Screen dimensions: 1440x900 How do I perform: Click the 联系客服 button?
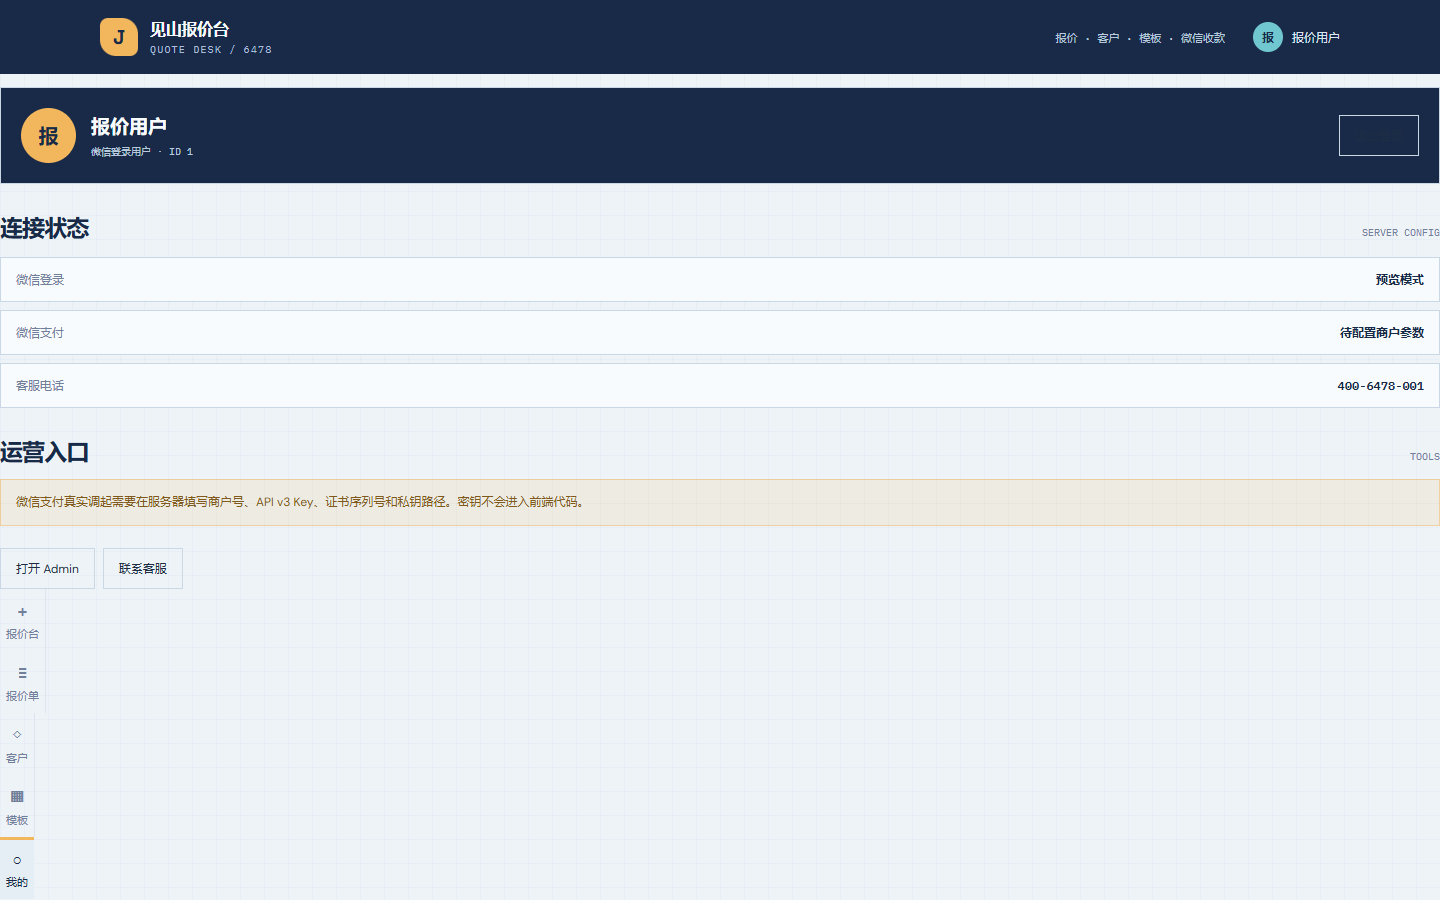143,568
